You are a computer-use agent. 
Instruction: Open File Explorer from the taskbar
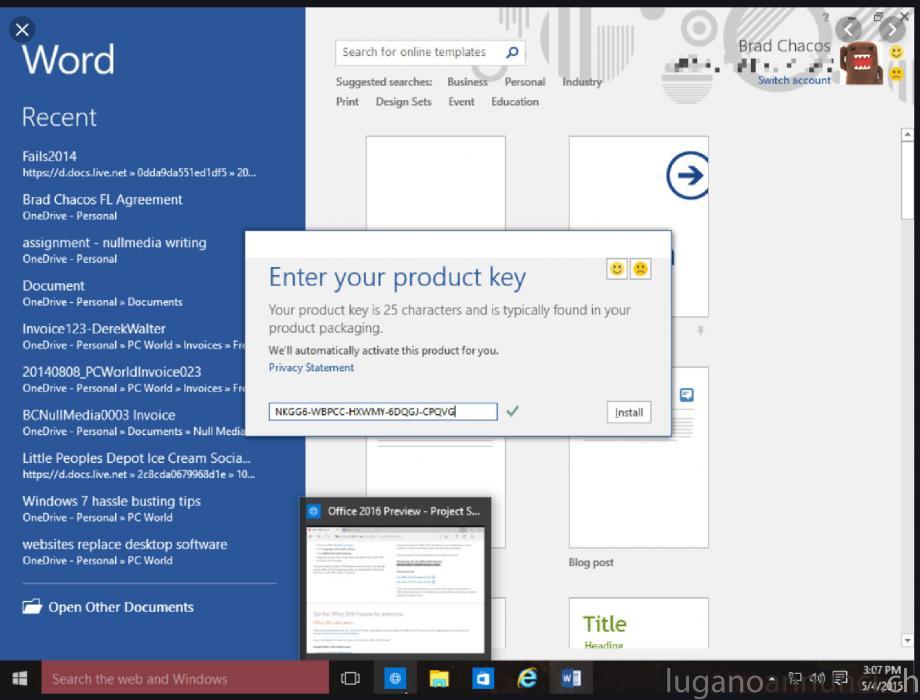pos(439,679)
